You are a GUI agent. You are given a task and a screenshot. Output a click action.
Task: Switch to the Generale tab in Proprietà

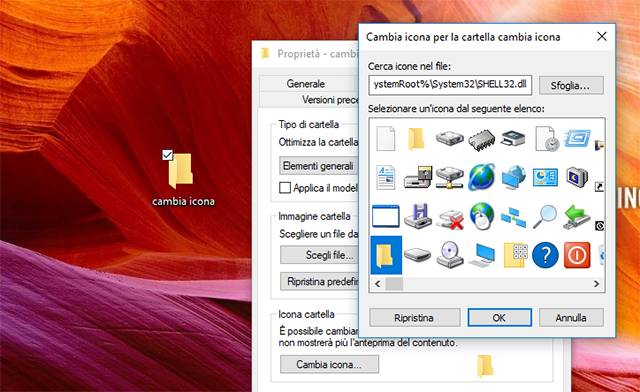coord(306,84)
